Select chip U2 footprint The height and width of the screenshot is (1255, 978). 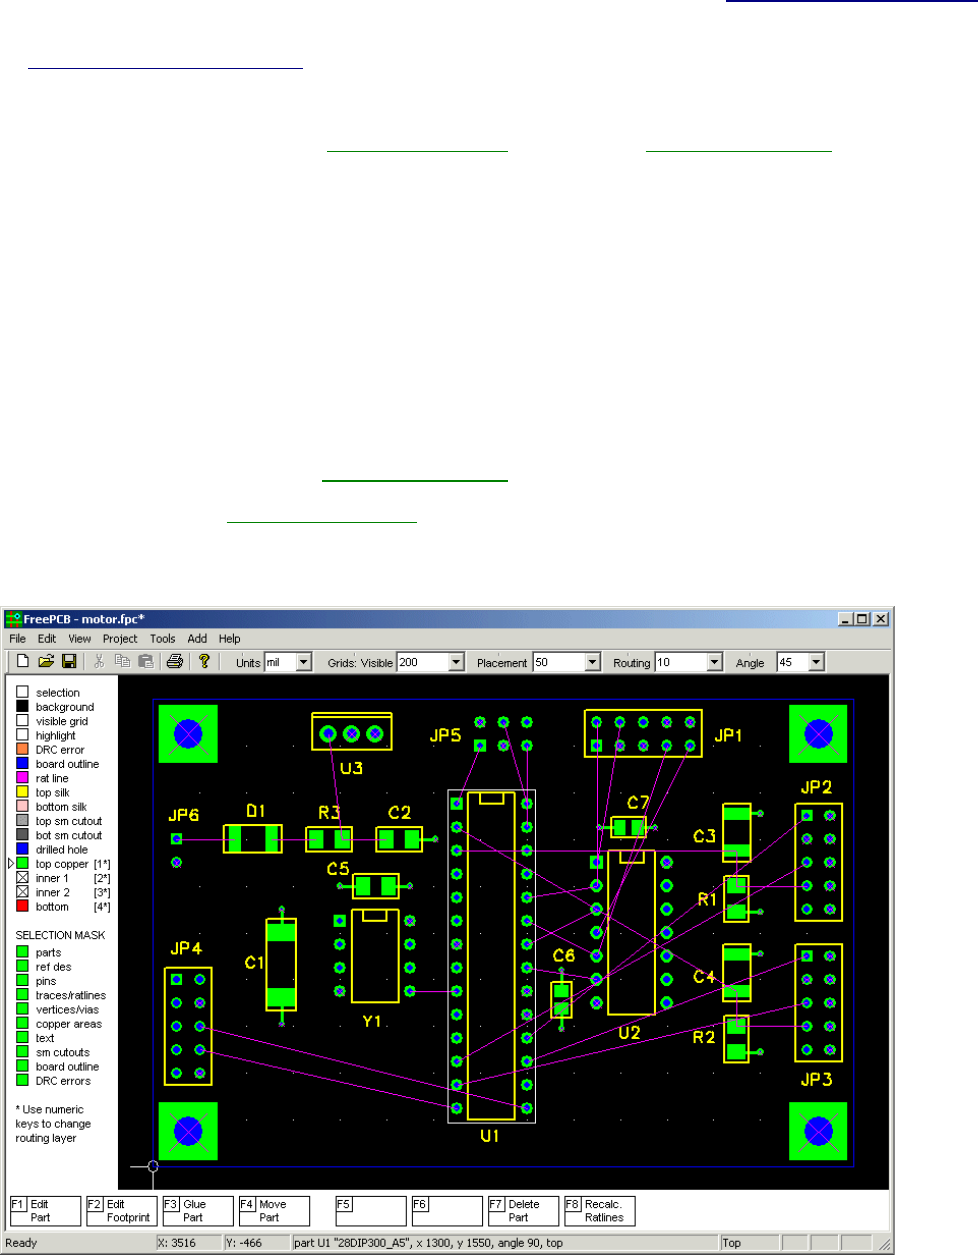[632, 932]
